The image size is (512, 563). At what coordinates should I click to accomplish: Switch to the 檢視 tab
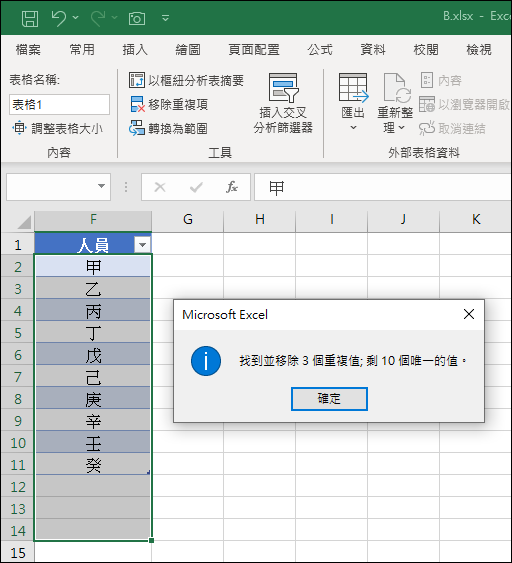[479, 50]
